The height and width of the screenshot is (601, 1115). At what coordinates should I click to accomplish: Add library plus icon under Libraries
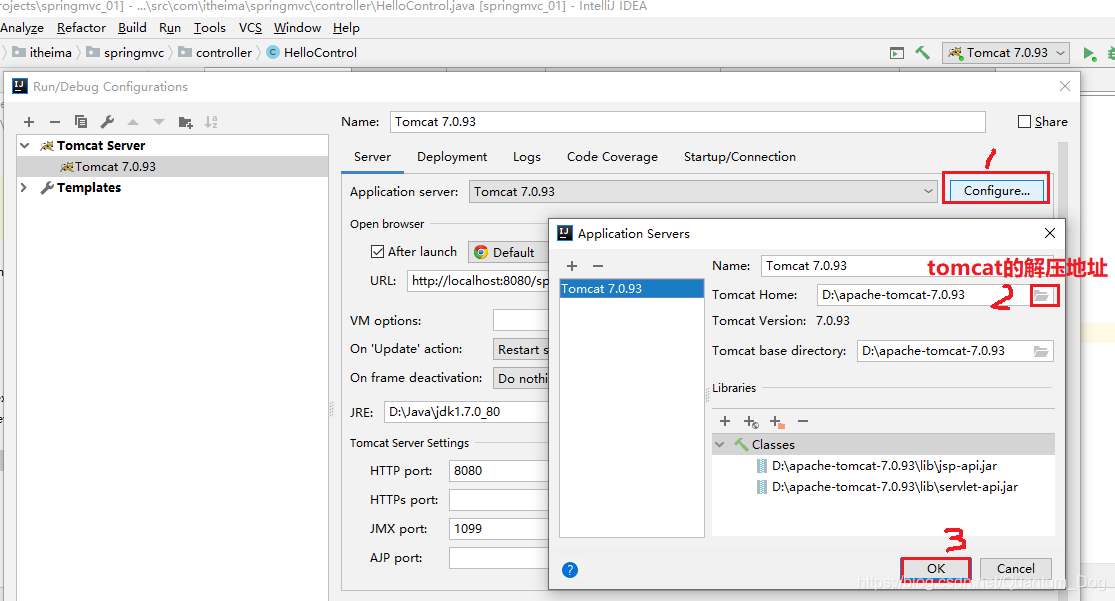pyautogui.click(x=725, y=422)
